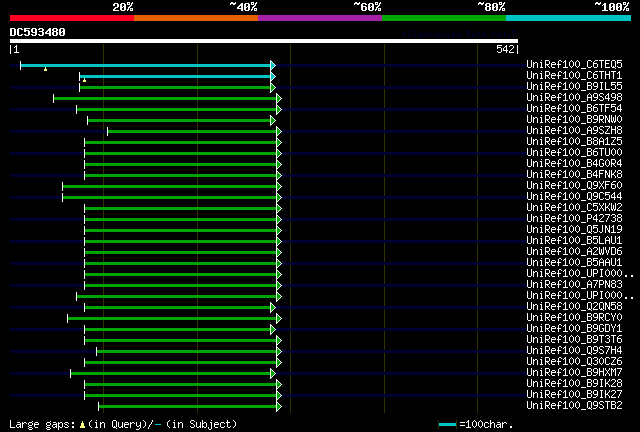Select the UniRef100_B9IK27 label
Viewport: 640px width, 432px height.
[x=574, y=395]
